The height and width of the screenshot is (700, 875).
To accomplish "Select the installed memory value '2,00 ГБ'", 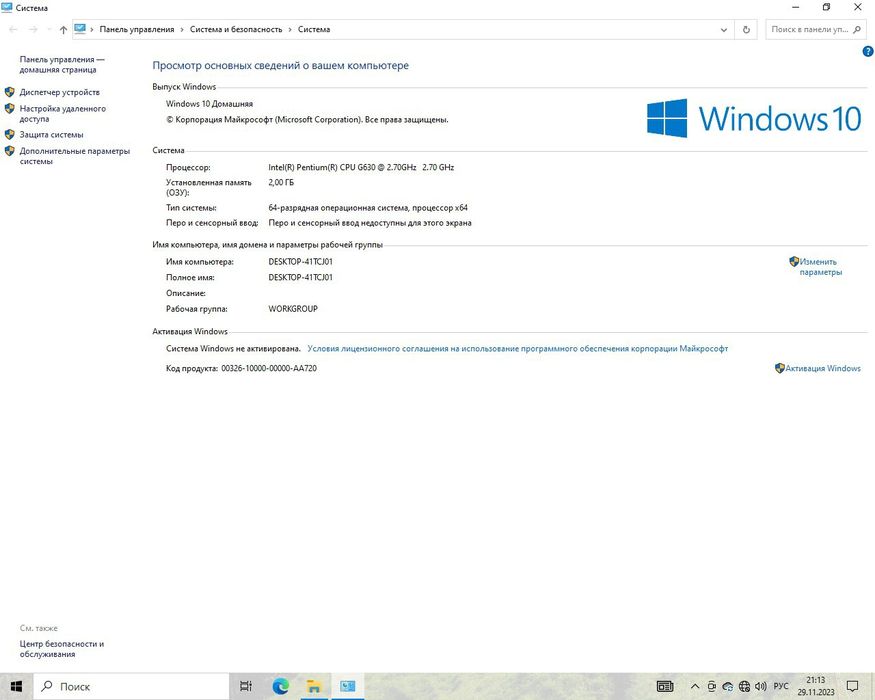I will coord(281,183).
